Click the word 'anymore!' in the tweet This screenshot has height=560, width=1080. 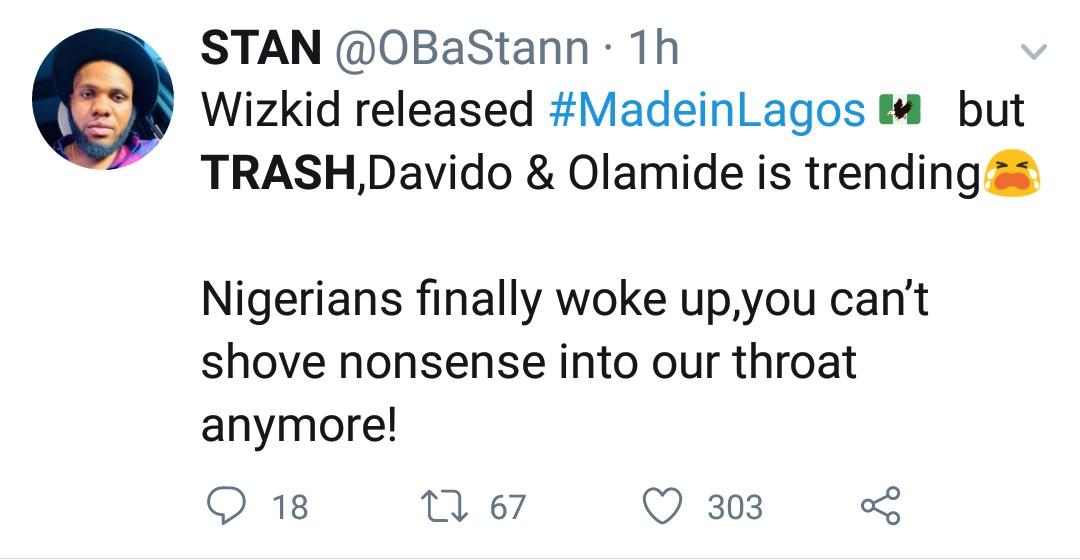coord(299,425)
